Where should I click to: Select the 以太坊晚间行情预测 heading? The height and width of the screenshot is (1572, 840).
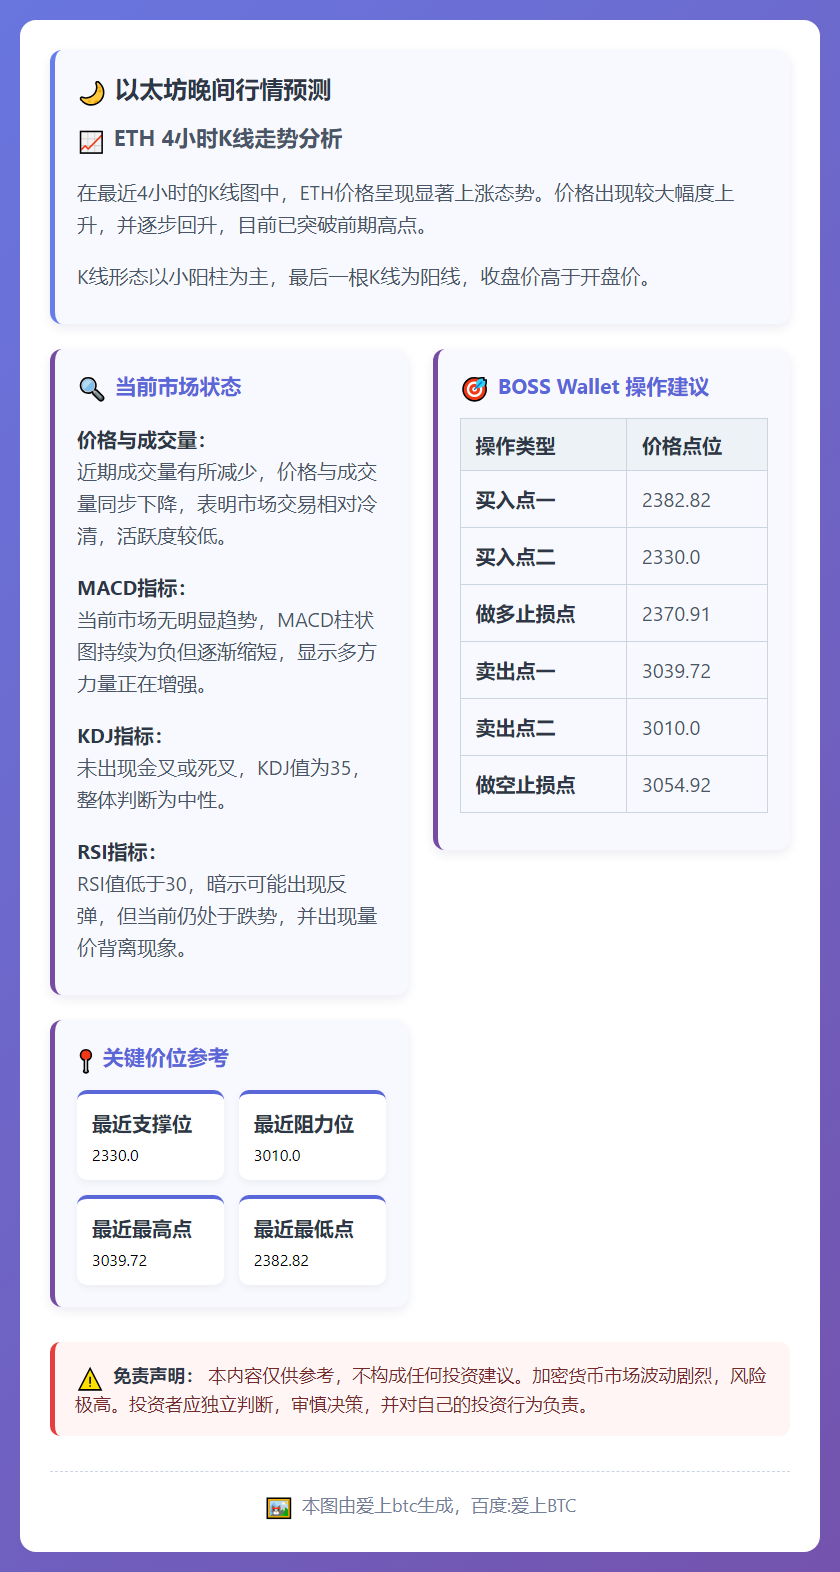(x=223, y=90)
